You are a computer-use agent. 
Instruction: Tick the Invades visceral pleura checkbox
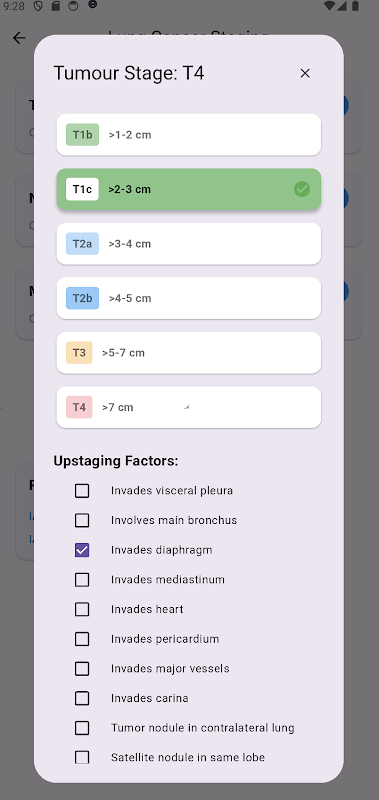pyautogui.click(x=82, y=491)
